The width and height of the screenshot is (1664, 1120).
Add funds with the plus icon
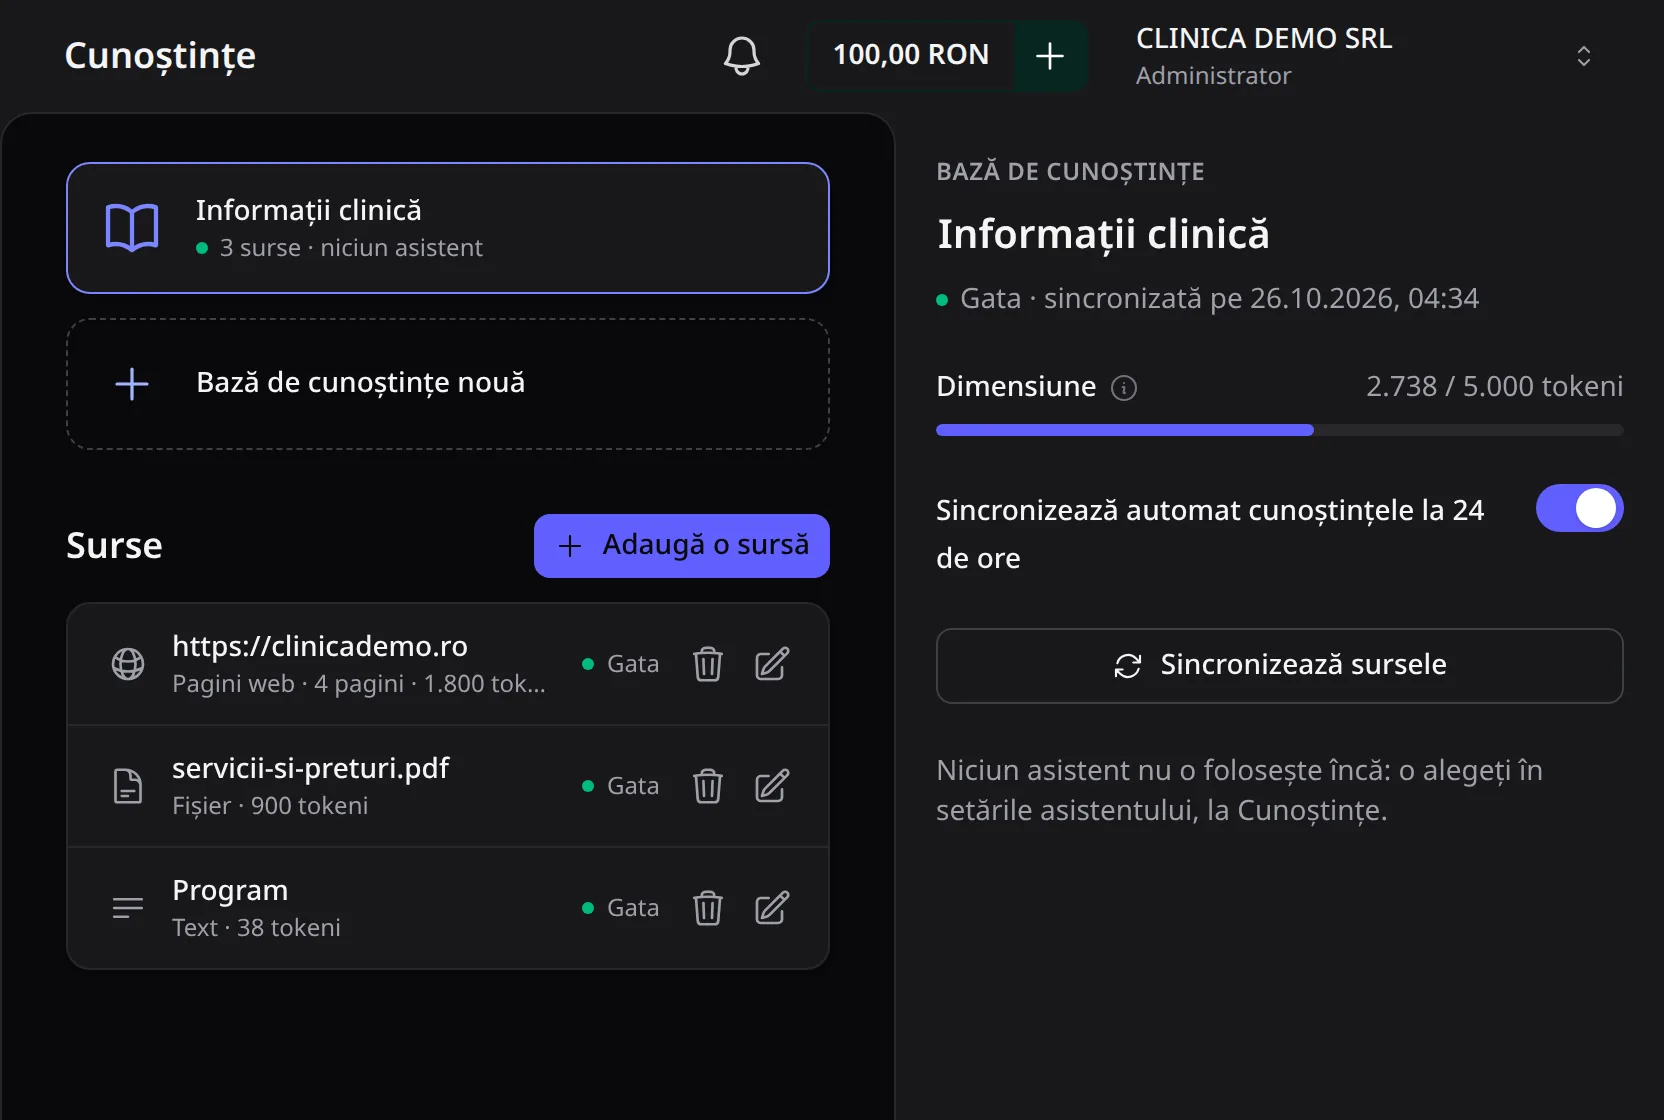(1050, 56)
